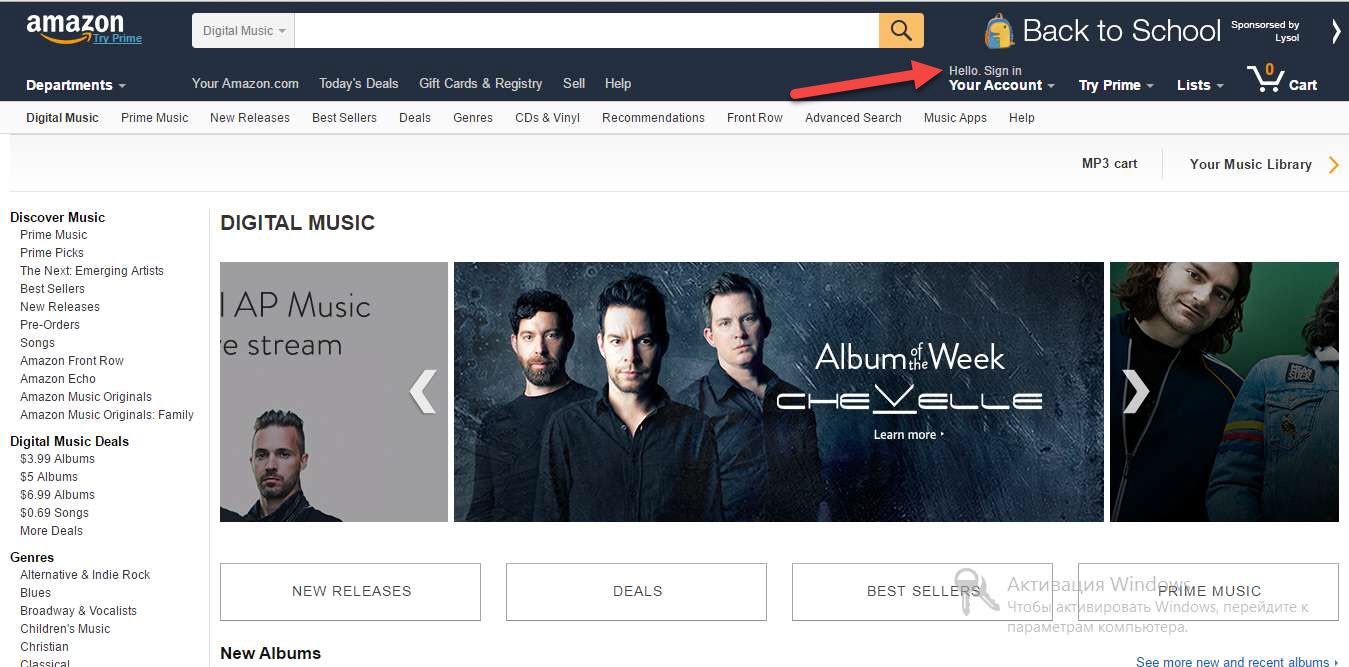The width and height of the screenshot is (1349, 667).
Task: Show previous carousel slide arrow
Action: [x=423, y=391]
